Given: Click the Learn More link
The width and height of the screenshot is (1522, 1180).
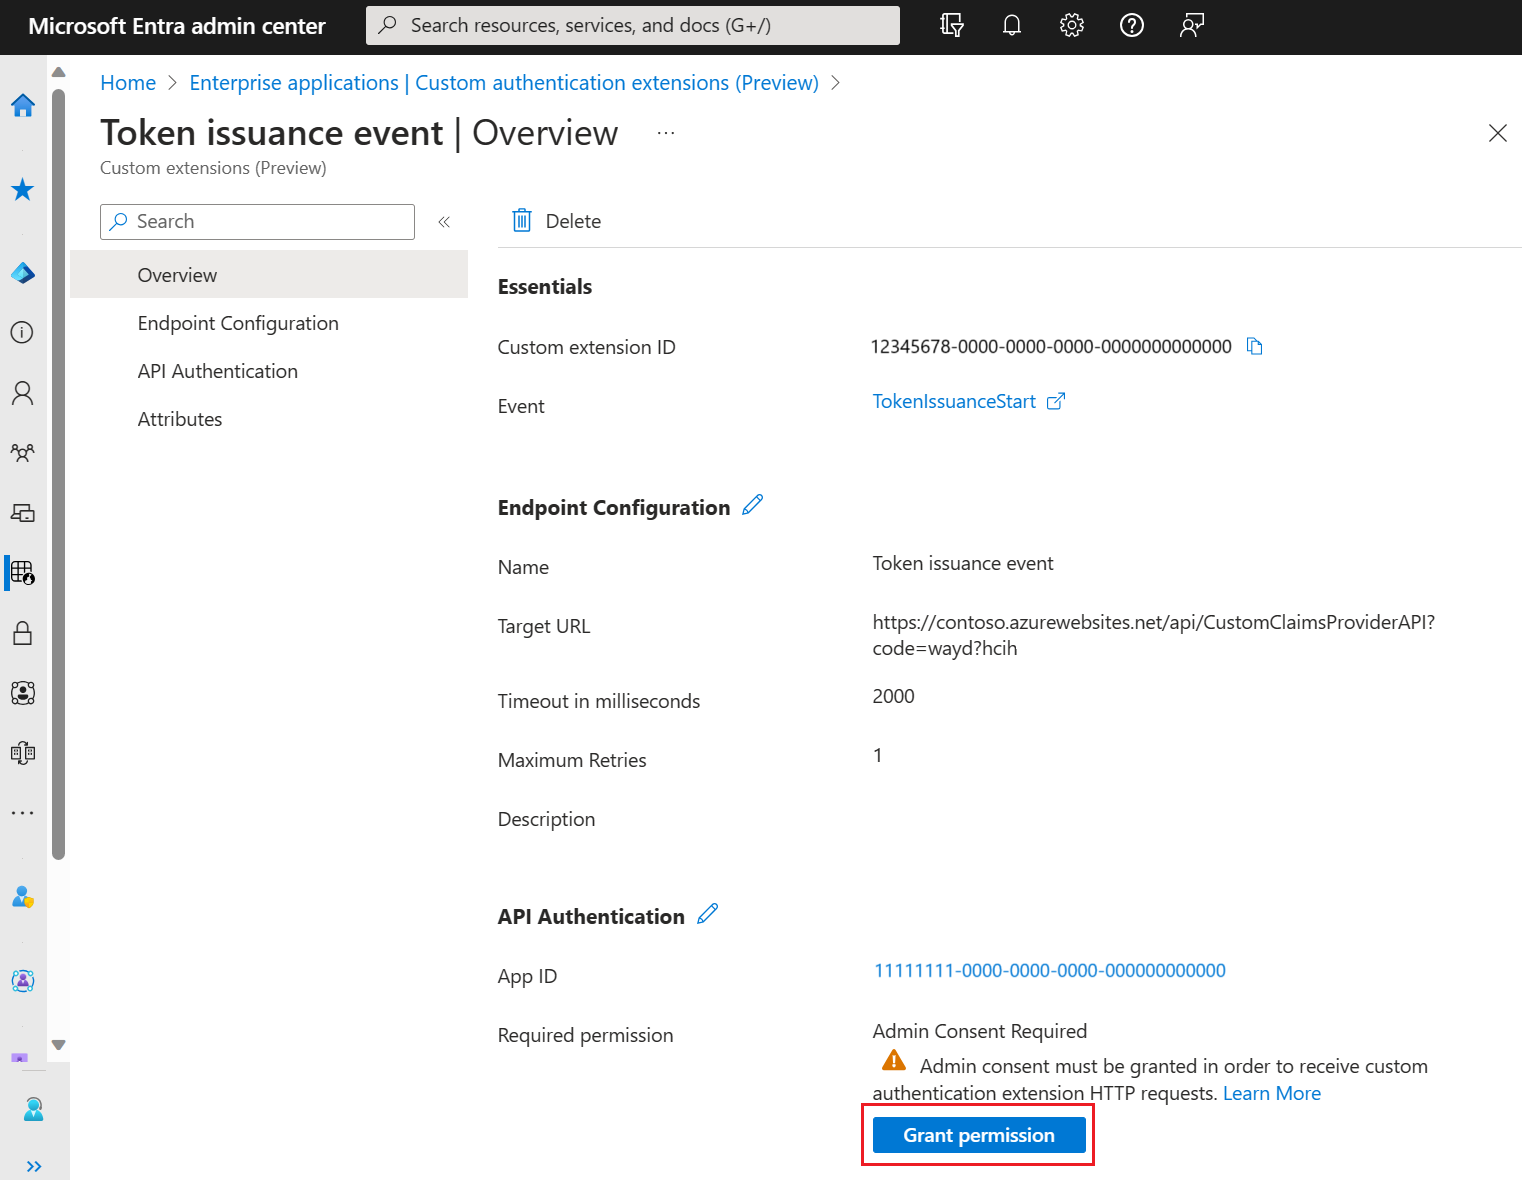Looking at the screenshot, I should point(1271,1093).
